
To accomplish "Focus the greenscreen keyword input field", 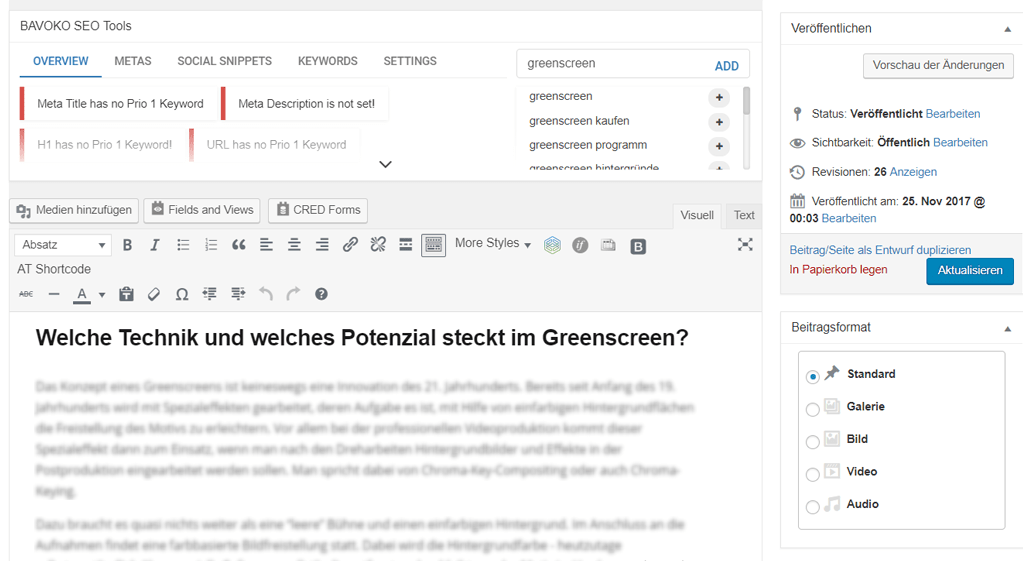I will click(613, 63).
